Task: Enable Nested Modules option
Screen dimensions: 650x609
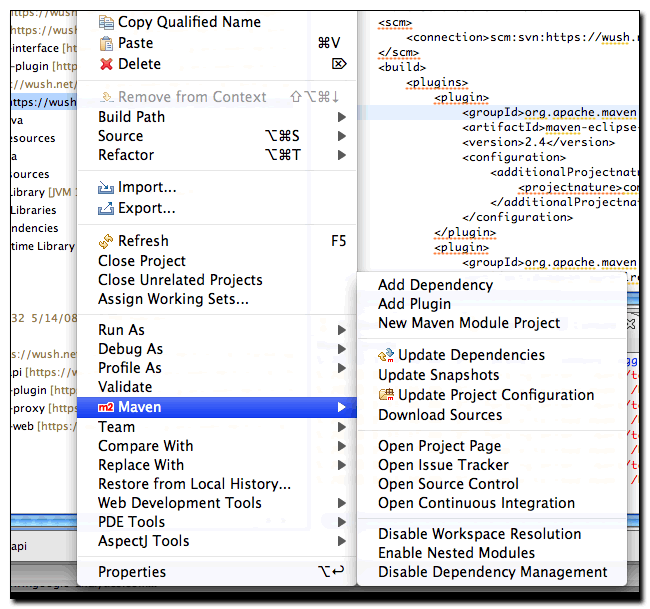Action: point(456,553)
